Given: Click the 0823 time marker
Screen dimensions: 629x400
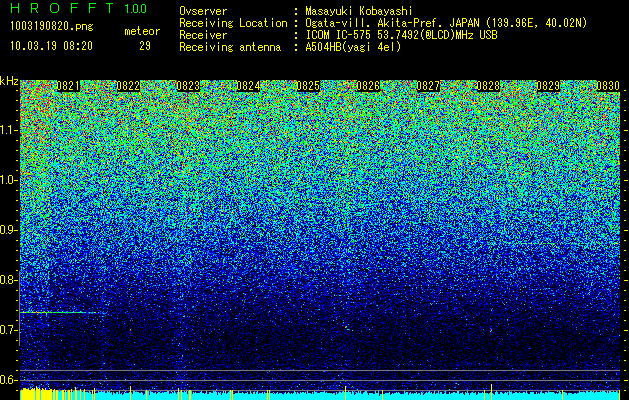Looking at the screenshot, I should (x=188, y=86).
